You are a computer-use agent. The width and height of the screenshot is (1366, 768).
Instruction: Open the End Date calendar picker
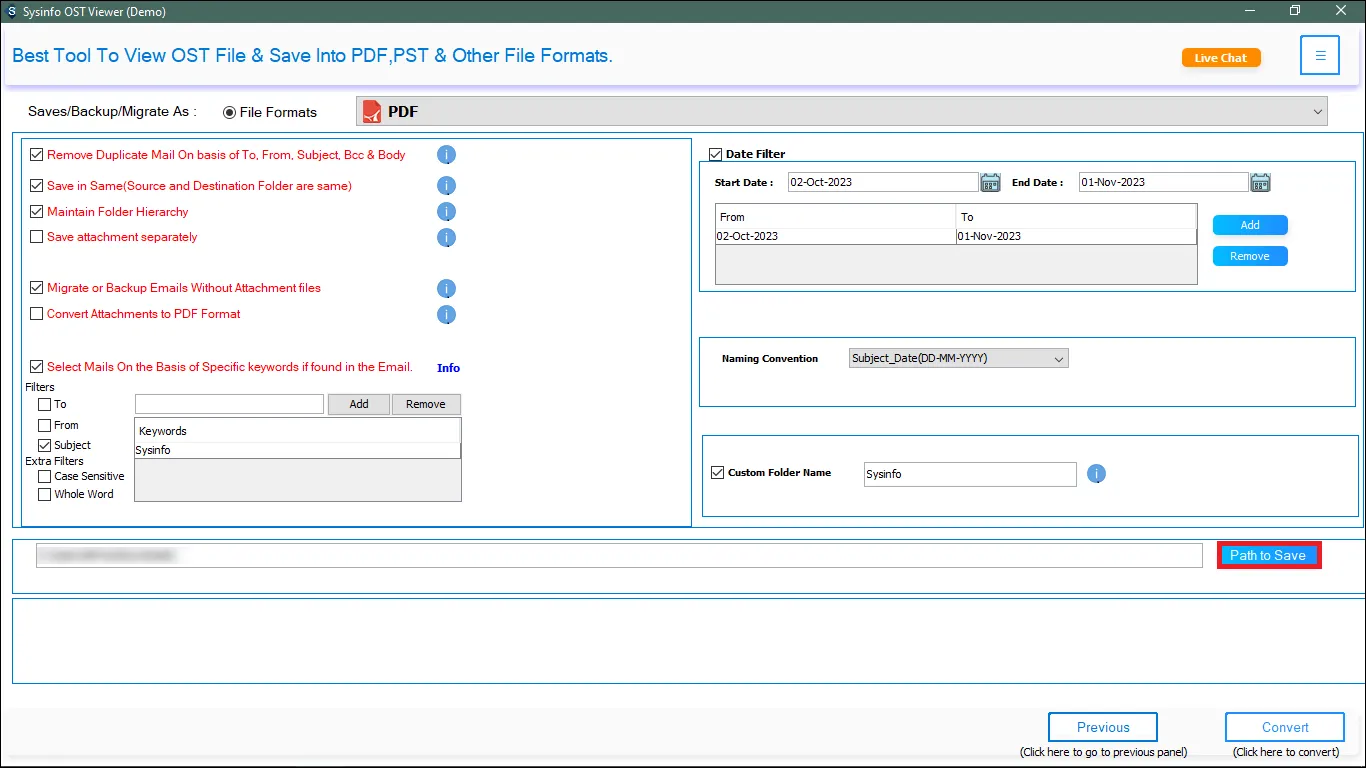pyautogui.click(x=1260, y=182)
